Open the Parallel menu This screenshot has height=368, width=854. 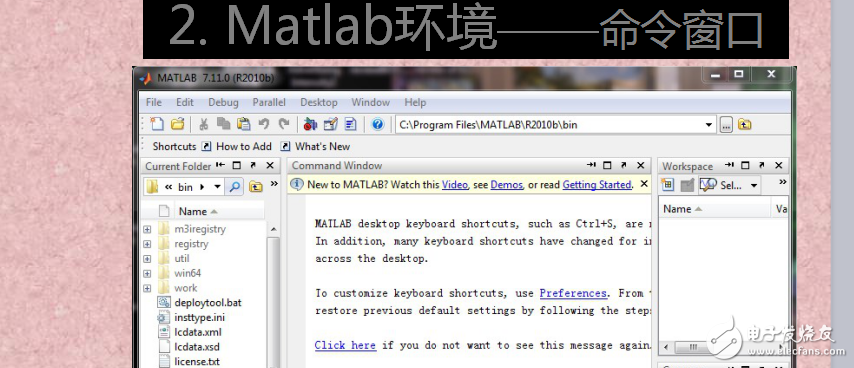pos(269,102)
